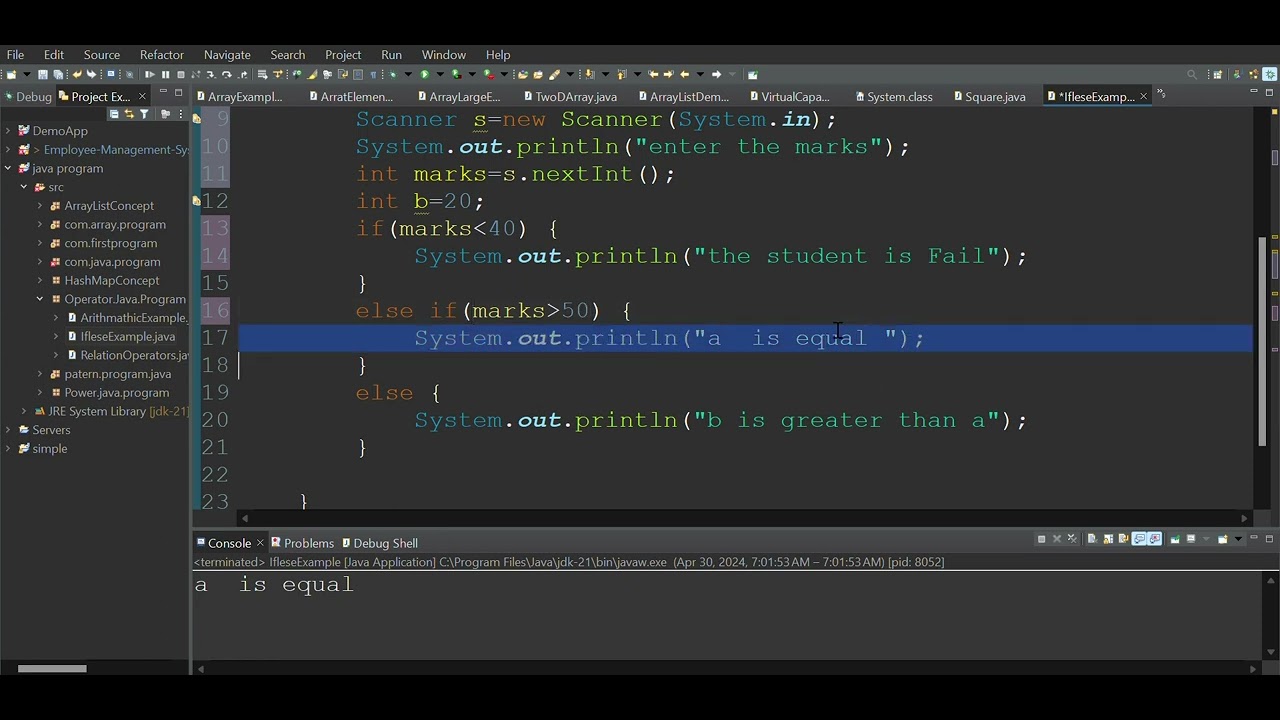Toggle Scroll Lock in Console toolbar
The width and height of the screenshot is (1280, 720).
tap(1108, 539)
